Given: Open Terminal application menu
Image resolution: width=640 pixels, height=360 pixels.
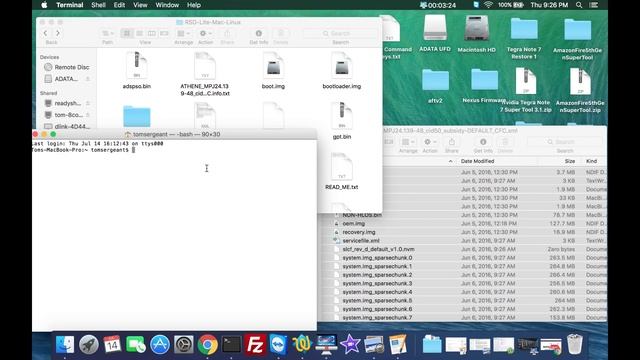Looking at the screenshot, I should [x=70, y=5].
